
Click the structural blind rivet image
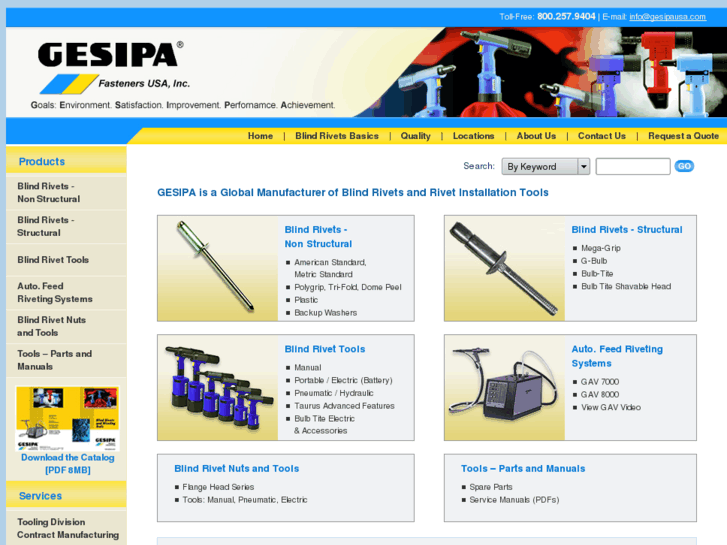click(x=504, y=268)
